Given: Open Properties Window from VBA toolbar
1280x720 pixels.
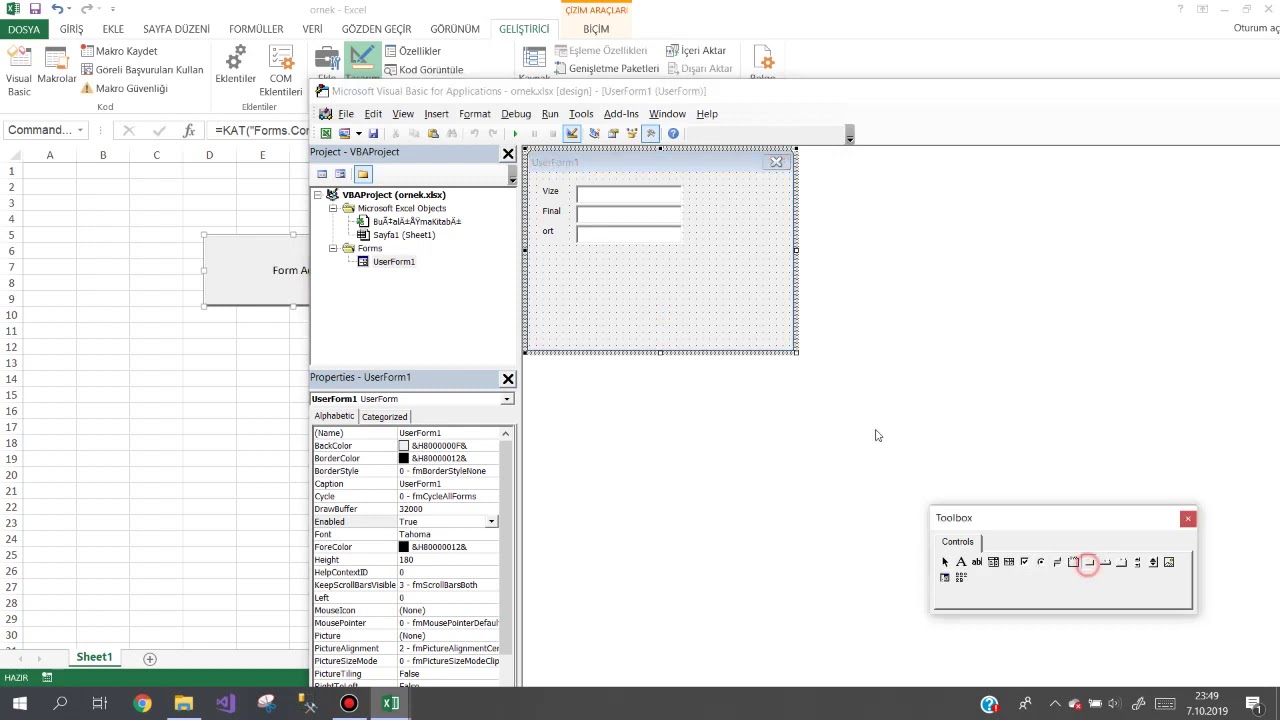Looking at the screenshot, I should pyautogui.click(x=613, y=133).
